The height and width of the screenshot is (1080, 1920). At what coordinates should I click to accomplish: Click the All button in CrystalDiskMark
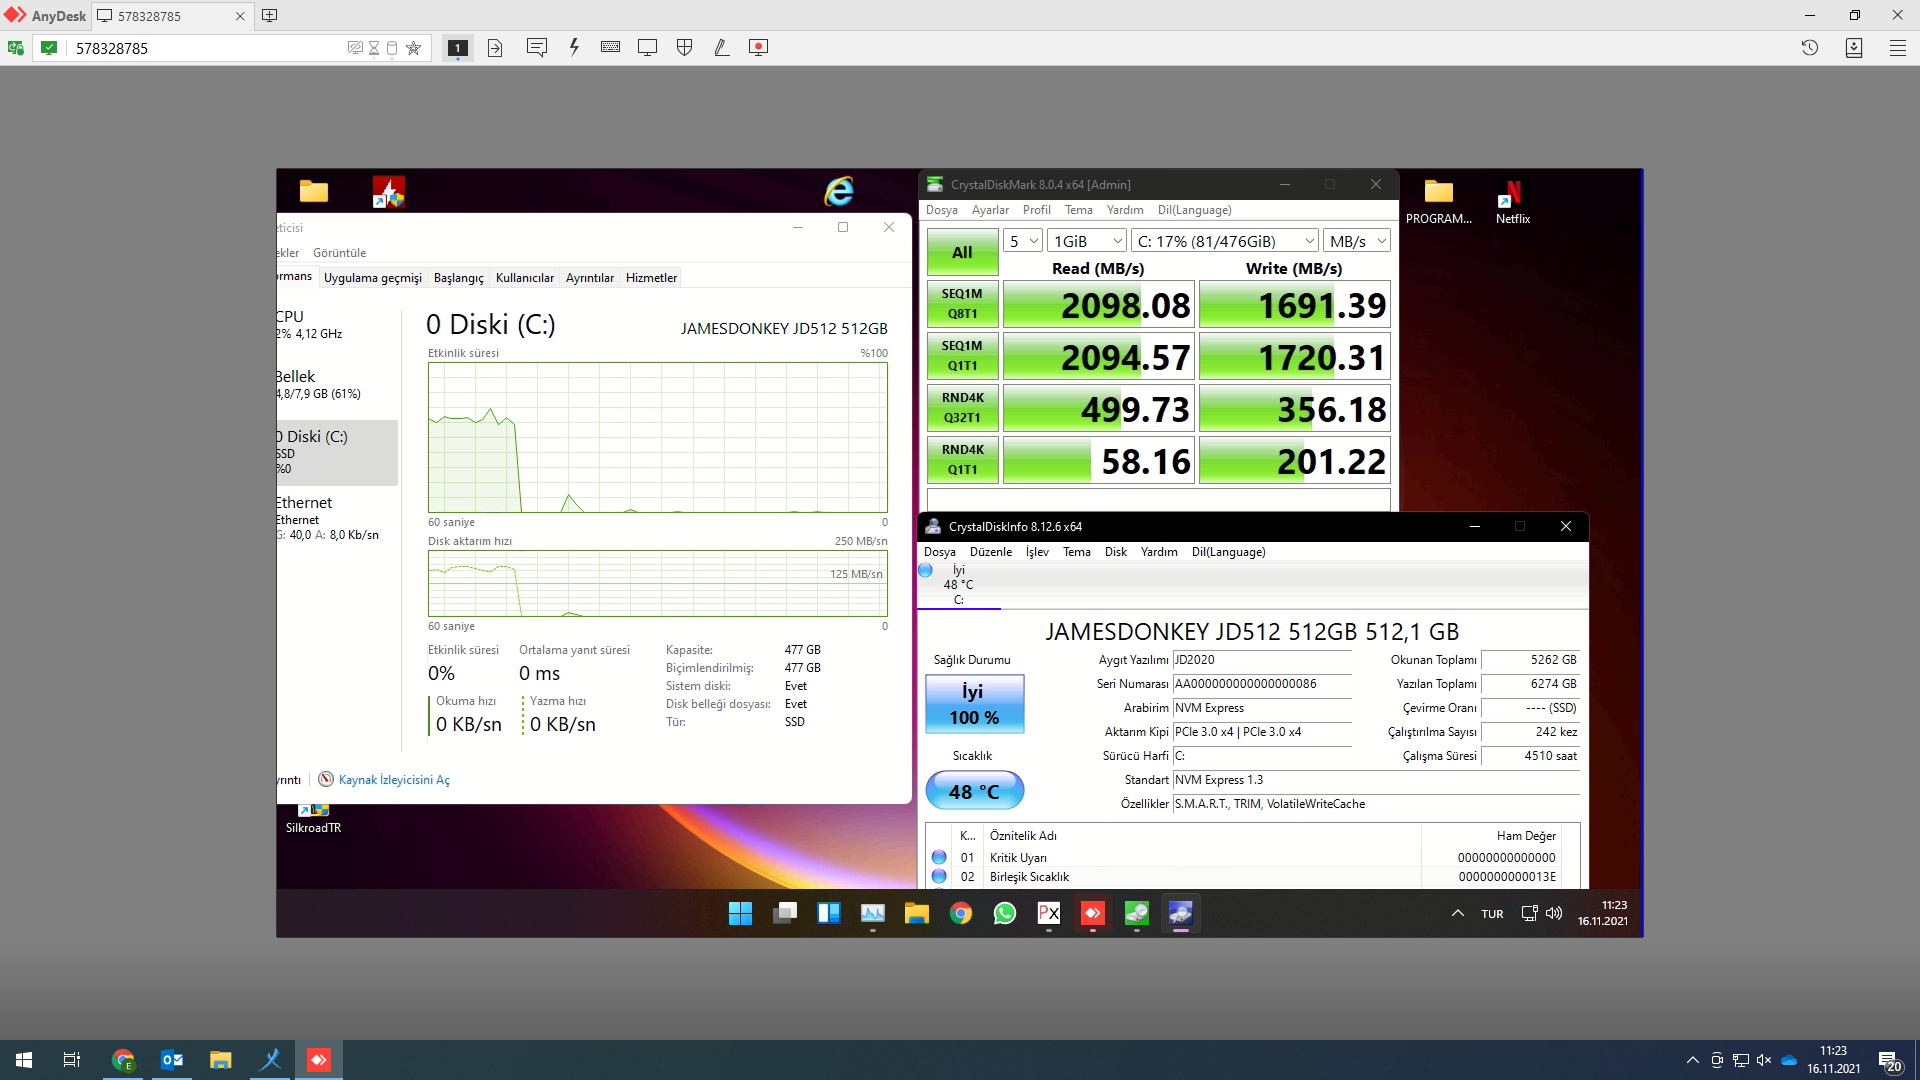click(962, 252)
